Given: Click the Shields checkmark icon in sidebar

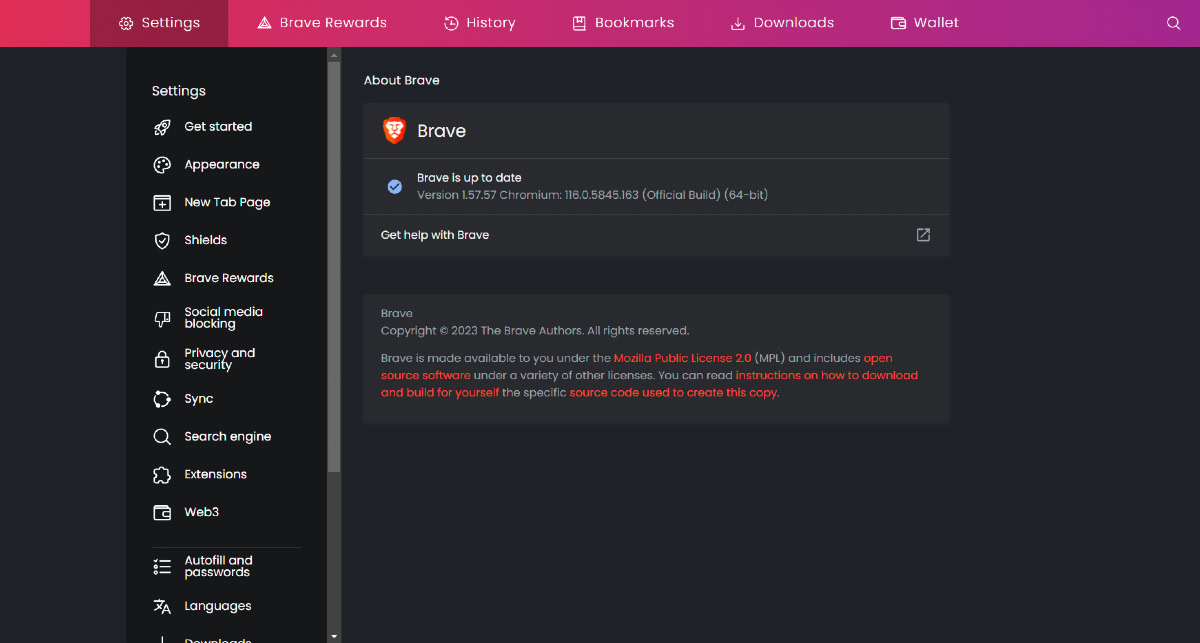Looking at the screenshot, I should coord(162,241).
